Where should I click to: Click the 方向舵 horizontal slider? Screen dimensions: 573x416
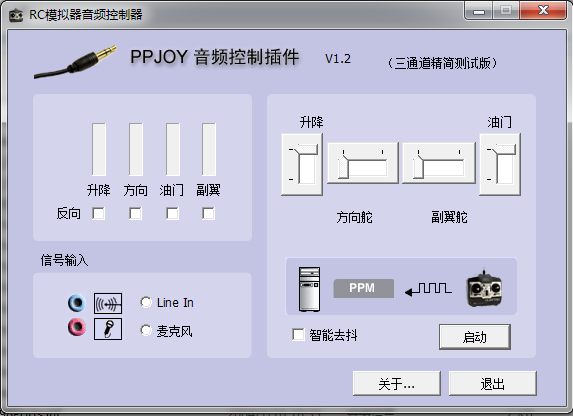363,163
